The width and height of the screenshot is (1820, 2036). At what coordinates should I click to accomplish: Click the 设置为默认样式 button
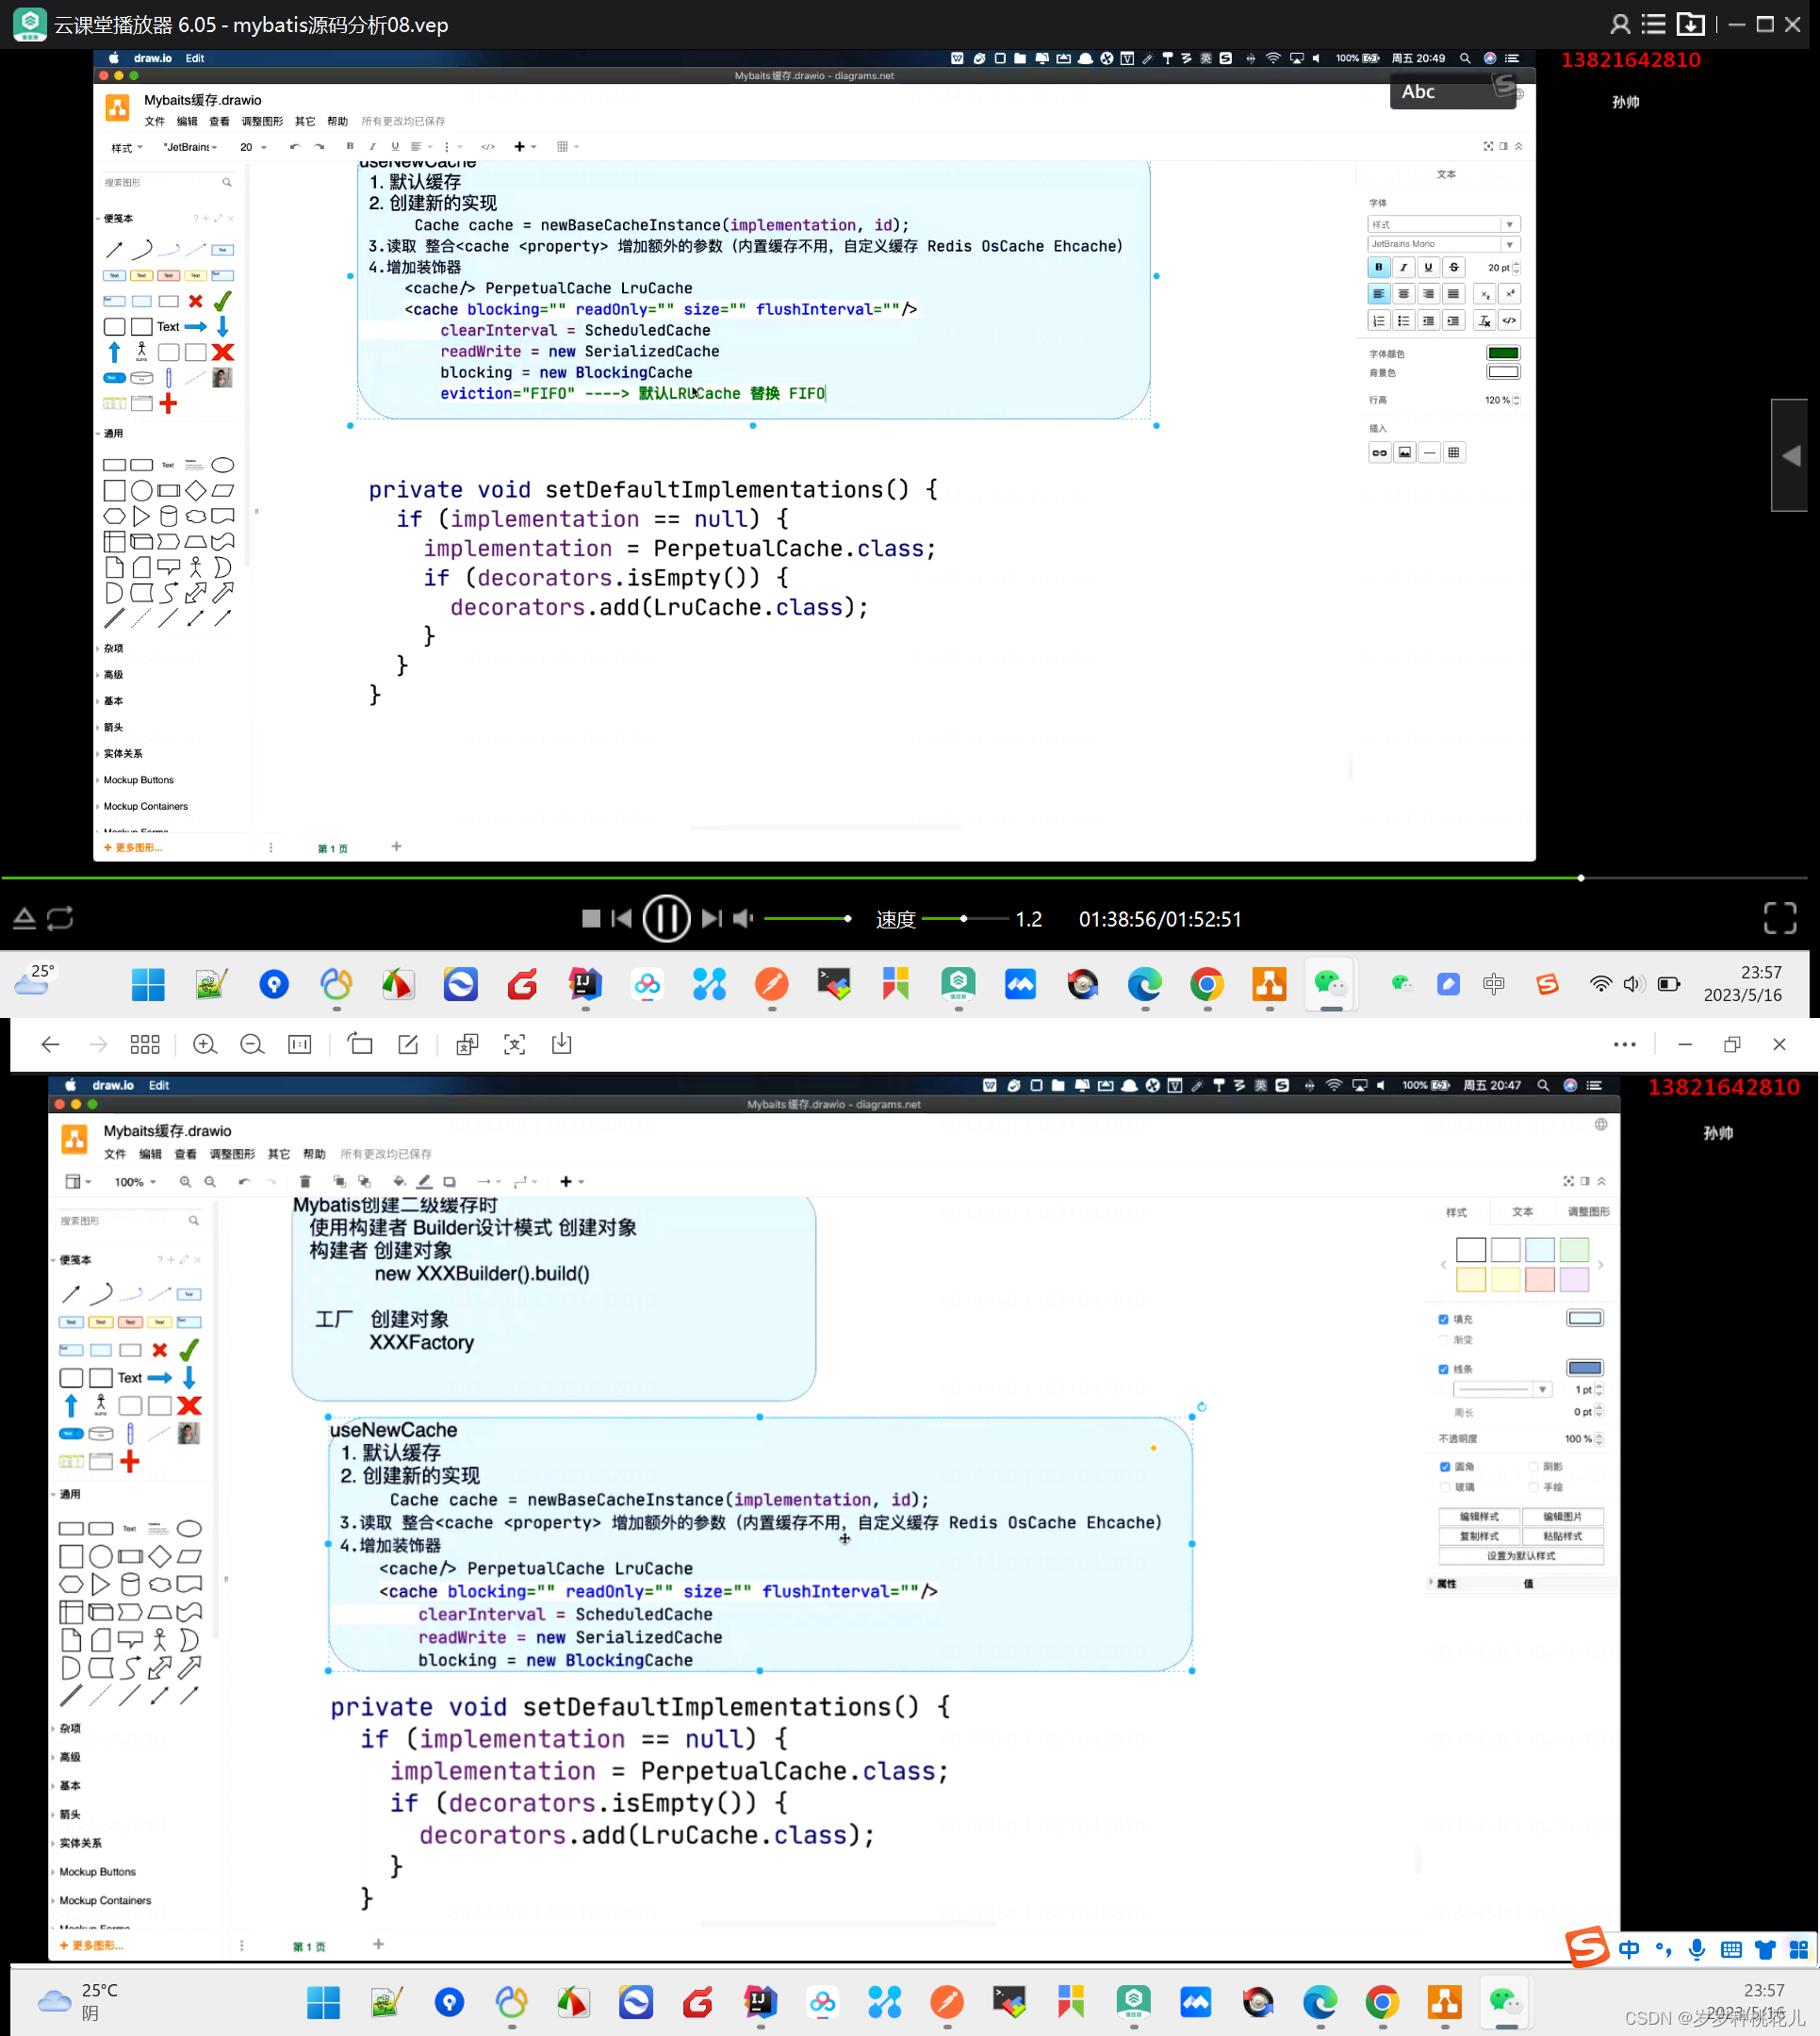coord(1521,1556)
